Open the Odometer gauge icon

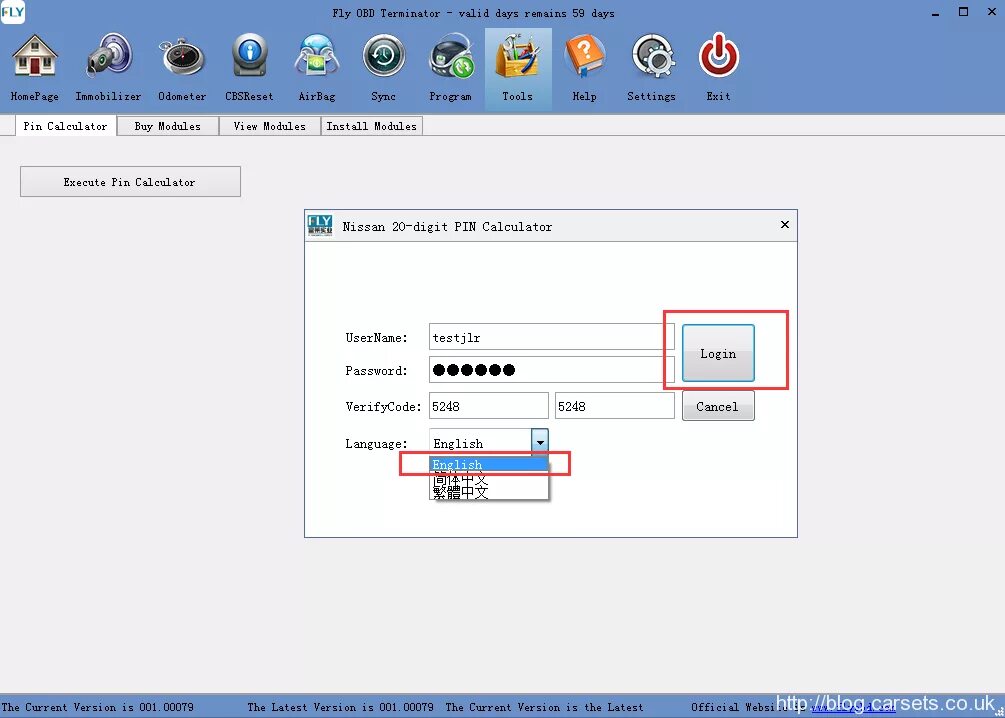(182, 56)
